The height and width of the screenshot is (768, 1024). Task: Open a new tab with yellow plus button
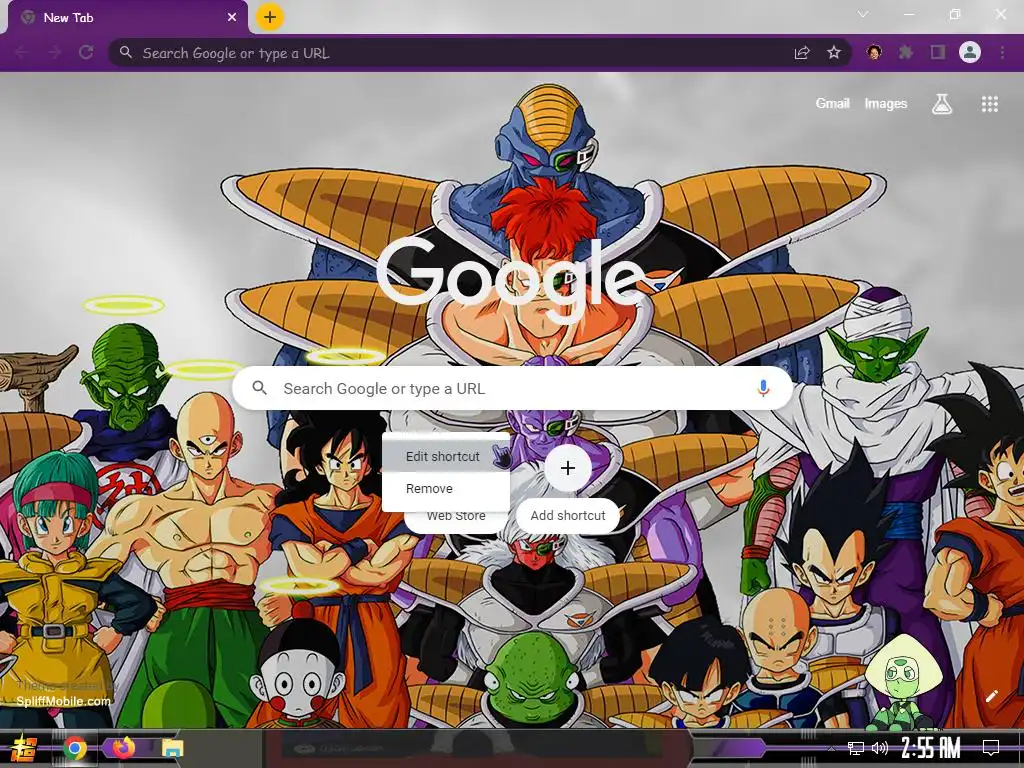[270, 17]
